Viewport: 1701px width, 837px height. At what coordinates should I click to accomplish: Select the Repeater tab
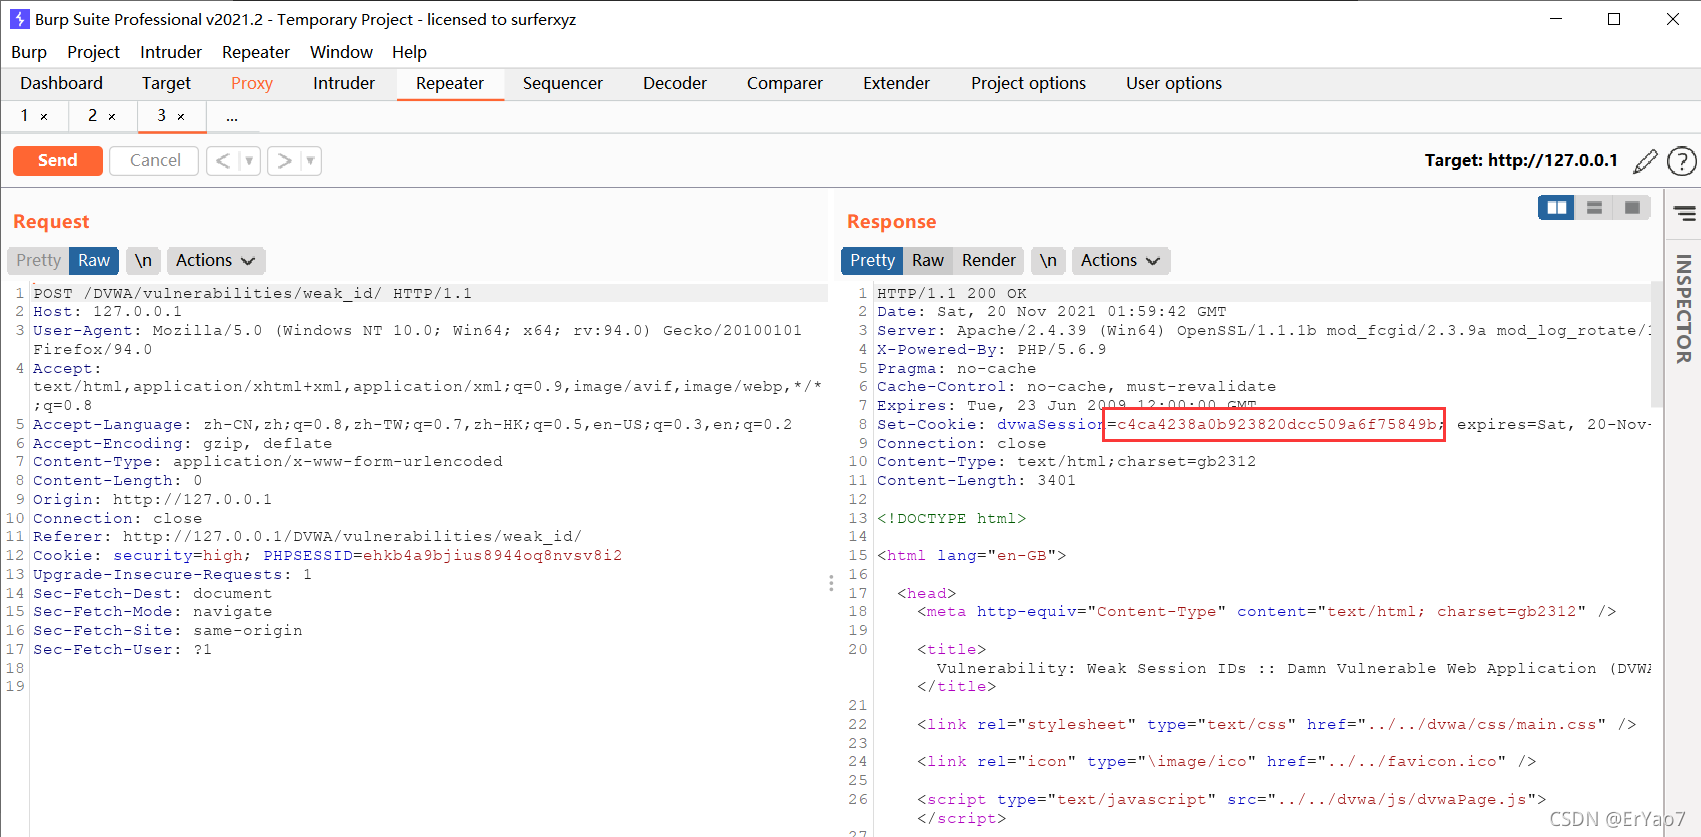coord(450,83)
